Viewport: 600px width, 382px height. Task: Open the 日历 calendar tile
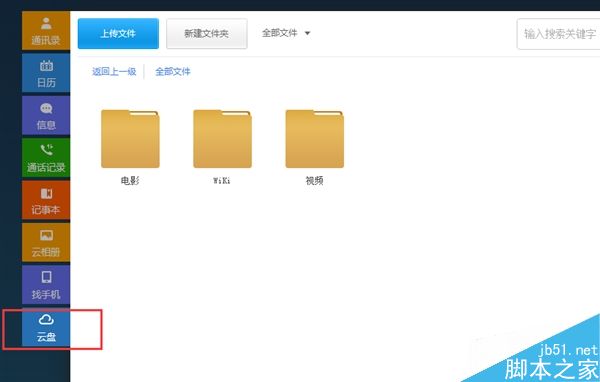[x=46, y=73]
